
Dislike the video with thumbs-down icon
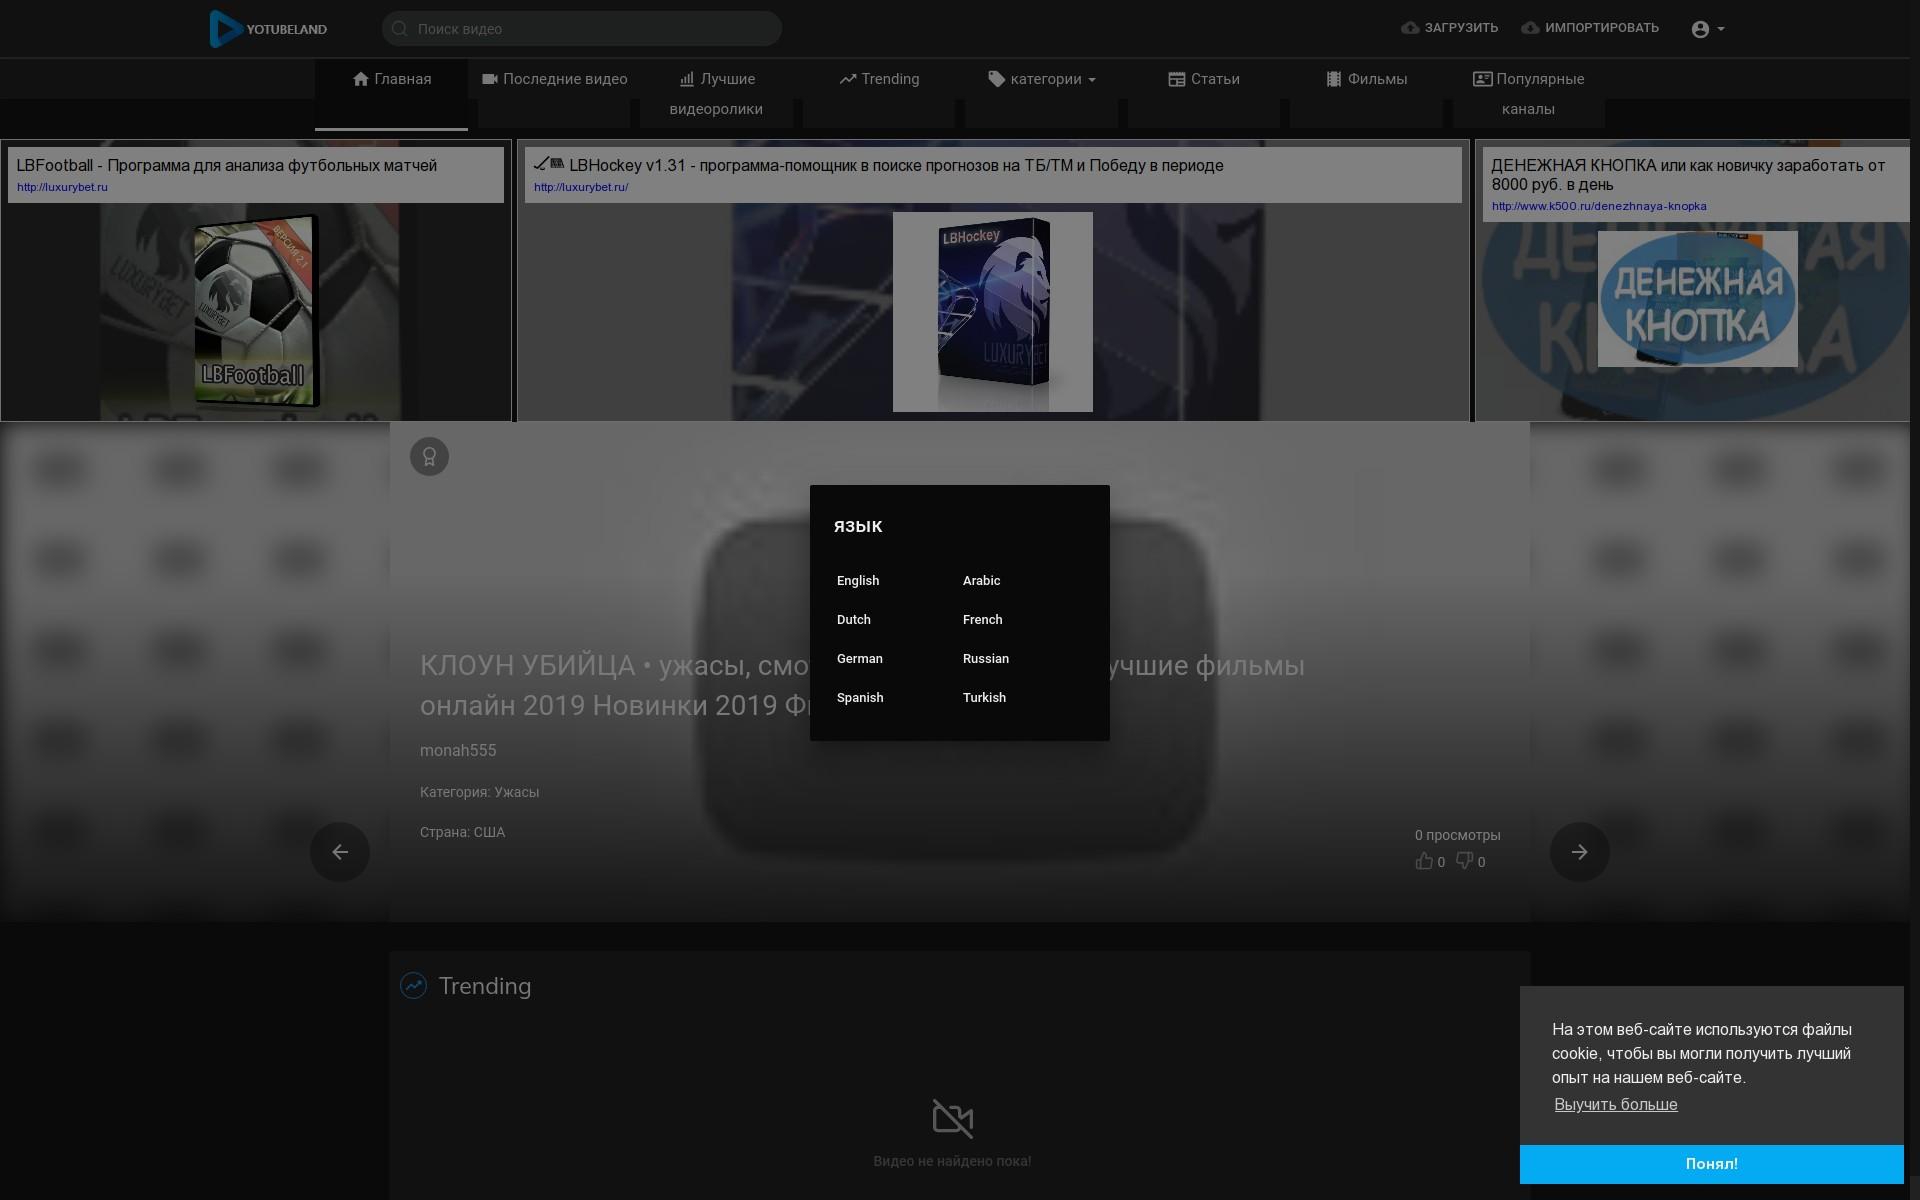click(x=1464, y=861)
